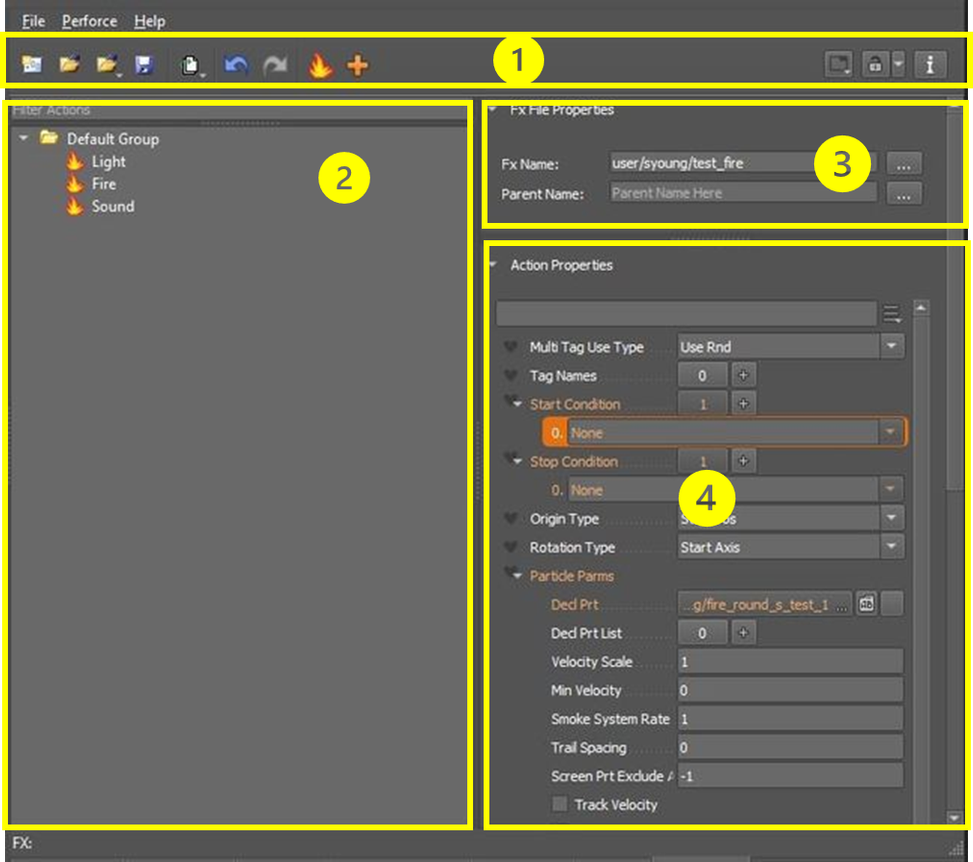Image resolution: width=973 pixels, height=862 pixels.
Task: Click the browse '...' button for Parent Name
Action: coord(904,194)
